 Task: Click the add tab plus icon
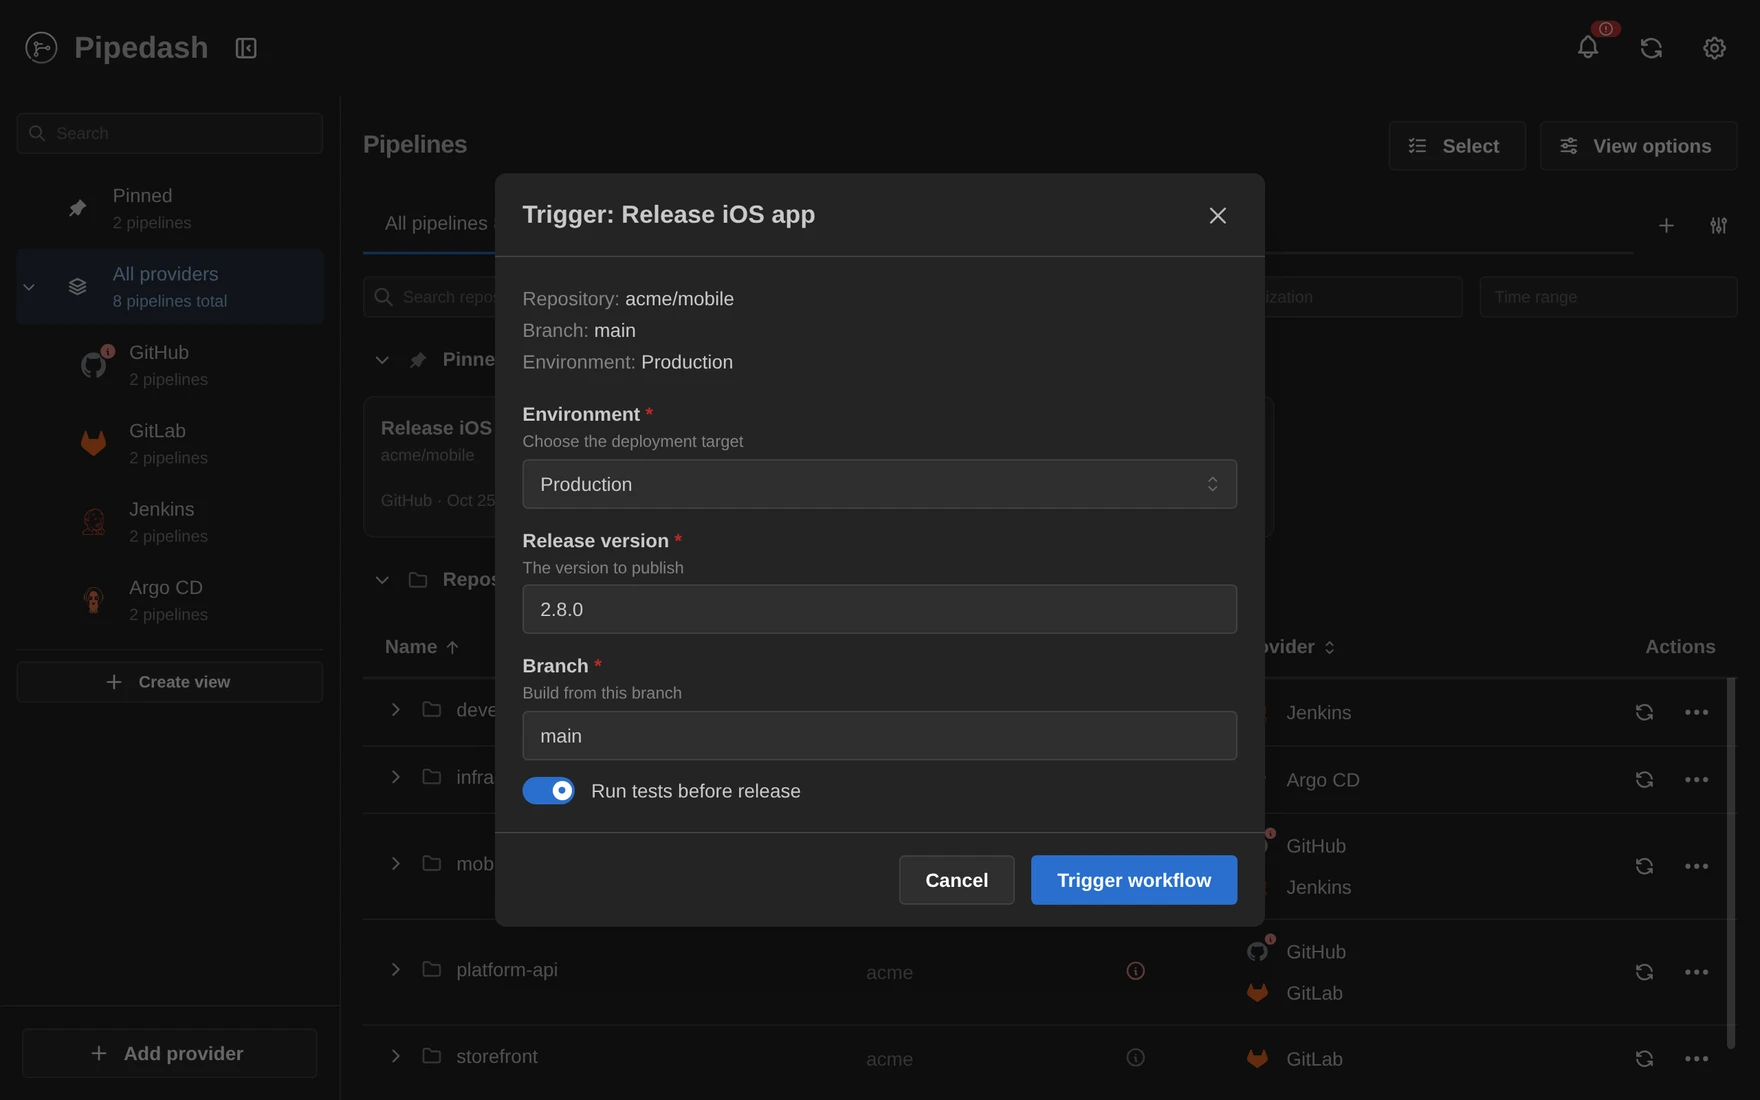tap(1666, 225)
